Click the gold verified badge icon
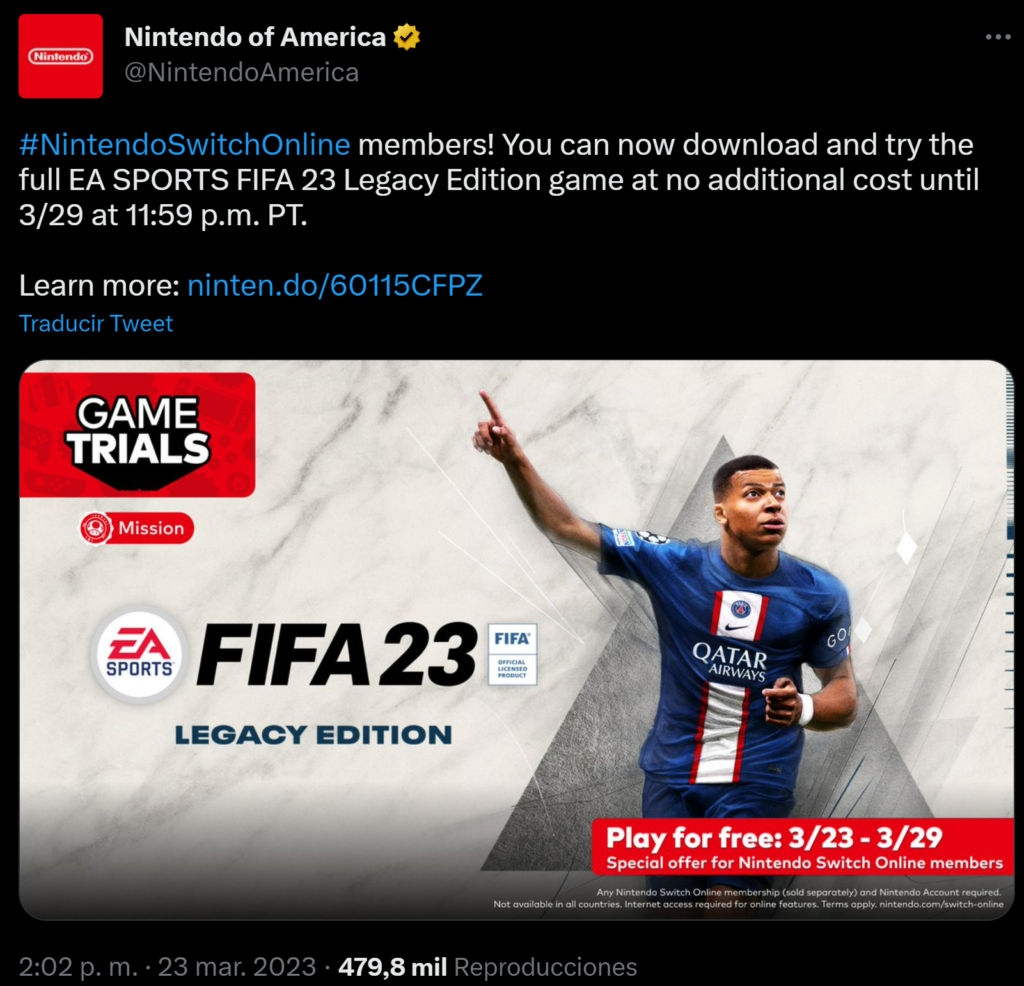The image size is (1024, 986). click(x=406, y=37)
